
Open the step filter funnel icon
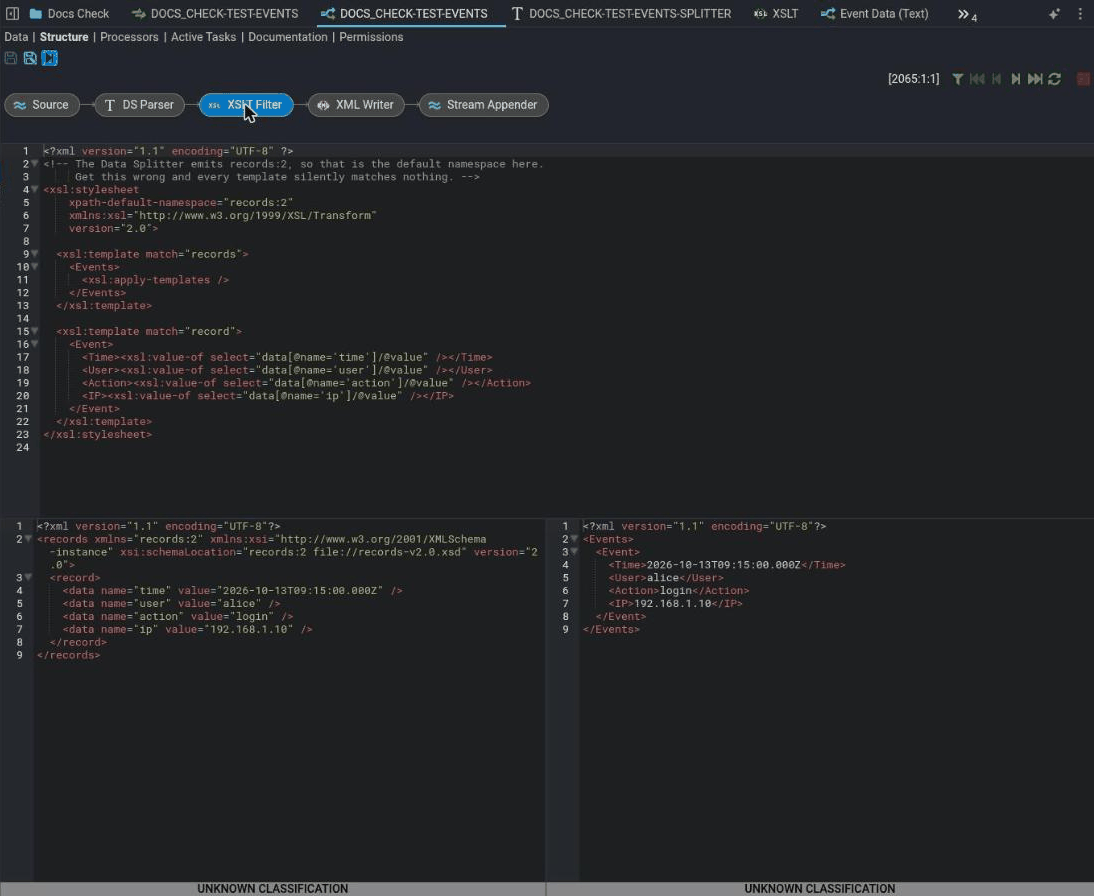[x=958, y=79]
